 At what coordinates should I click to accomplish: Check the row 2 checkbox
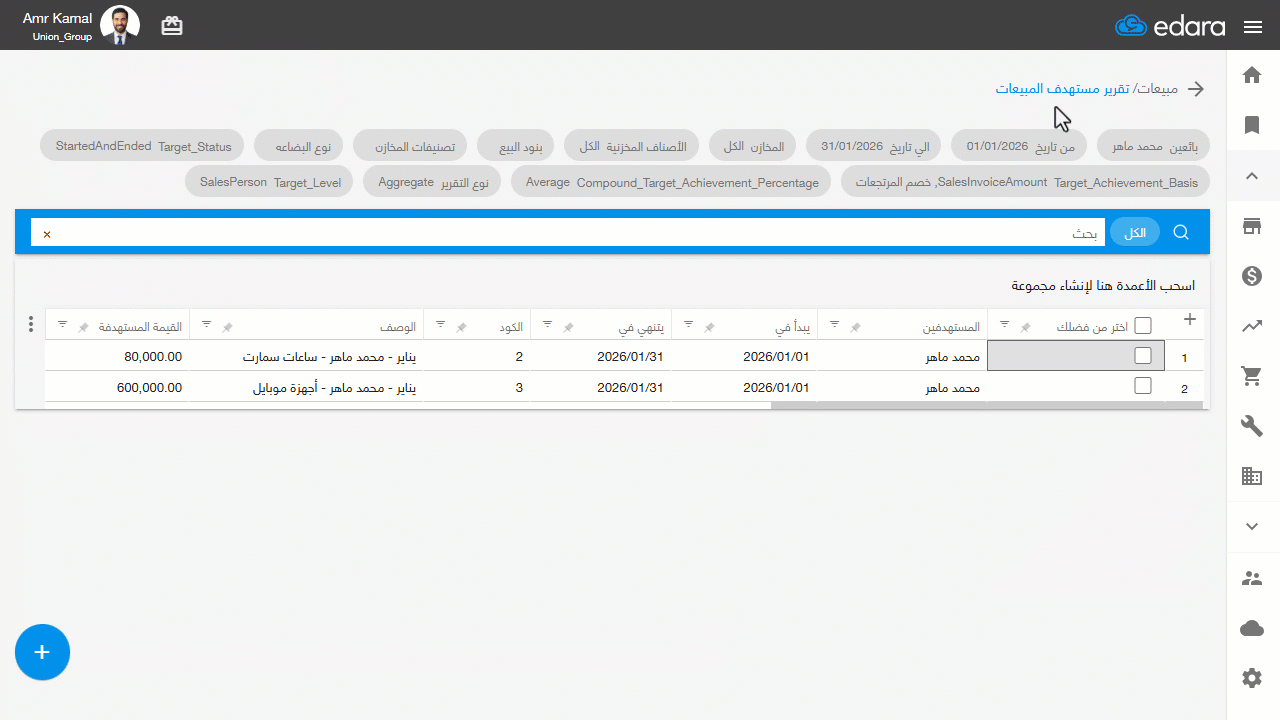(x=1143, y=386)
